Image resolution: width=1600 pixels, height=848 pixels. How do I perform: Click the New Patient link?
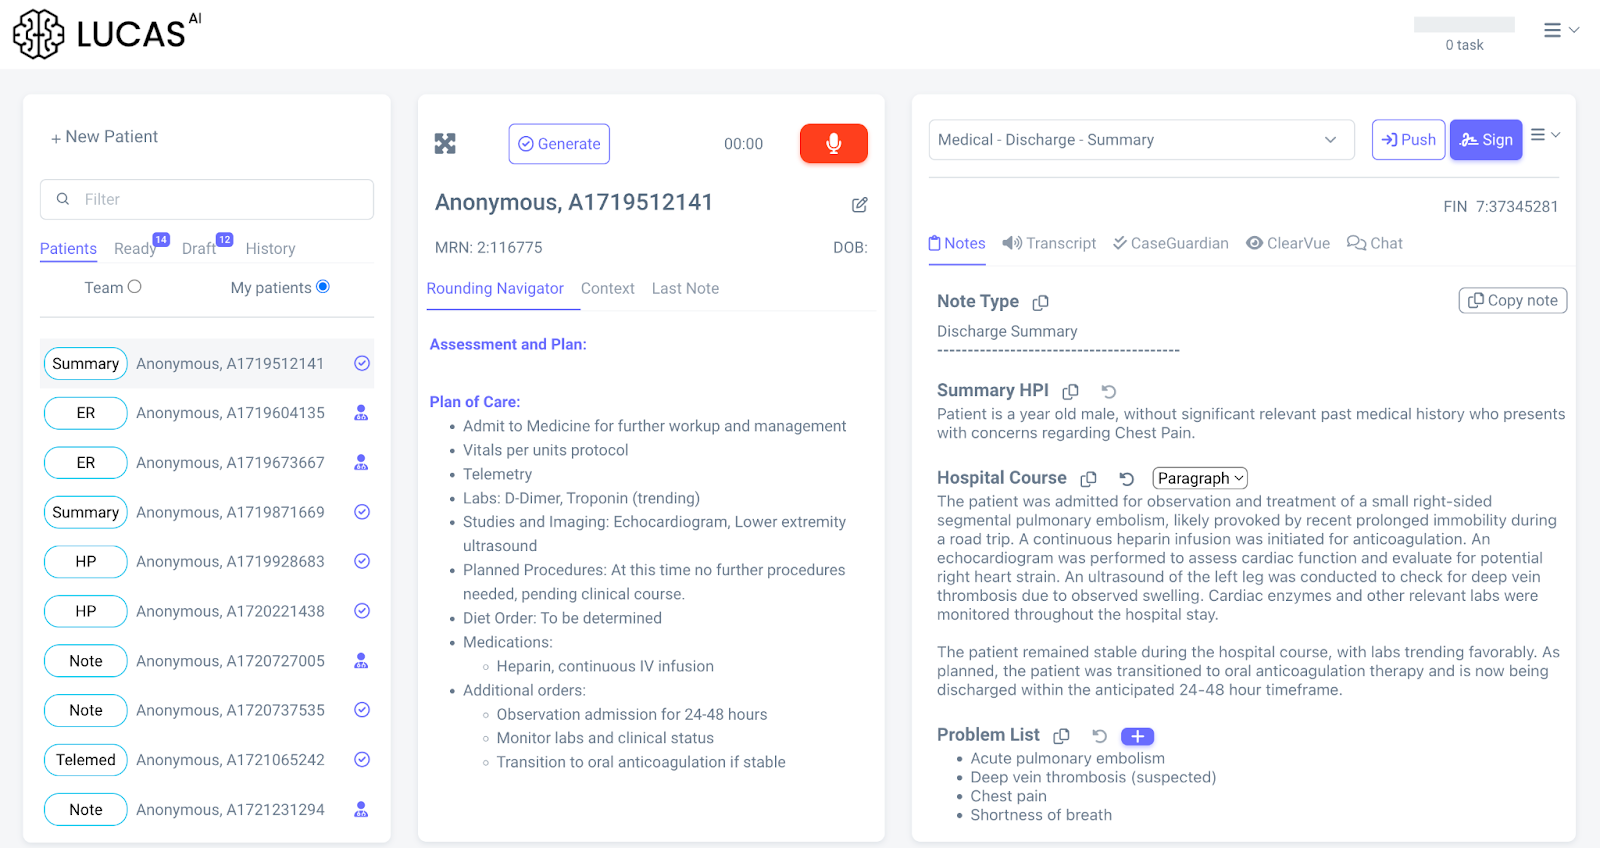tap(104, 137)
